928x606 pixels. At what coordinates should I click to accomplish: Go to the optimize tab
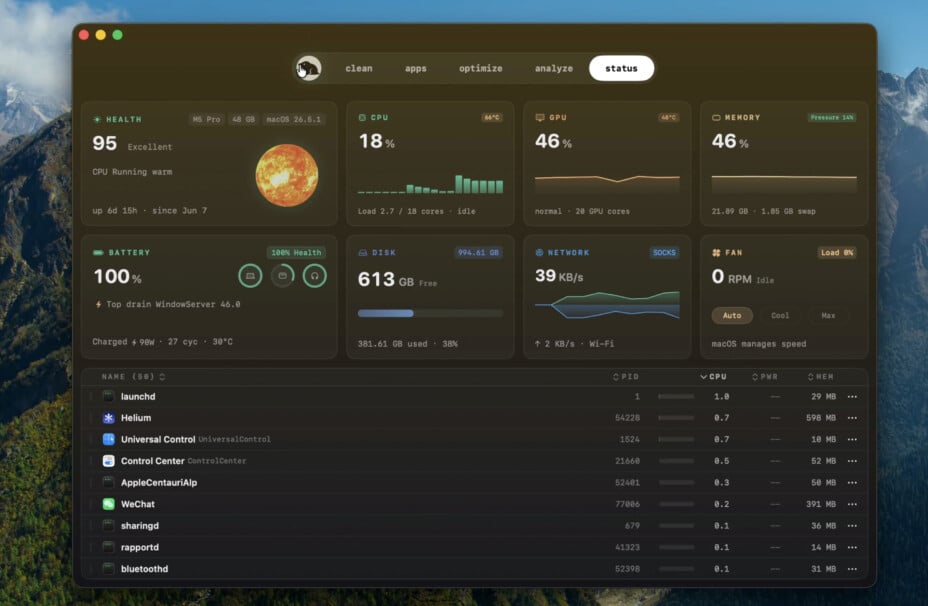pyautogui.click(x=481, y=69)
